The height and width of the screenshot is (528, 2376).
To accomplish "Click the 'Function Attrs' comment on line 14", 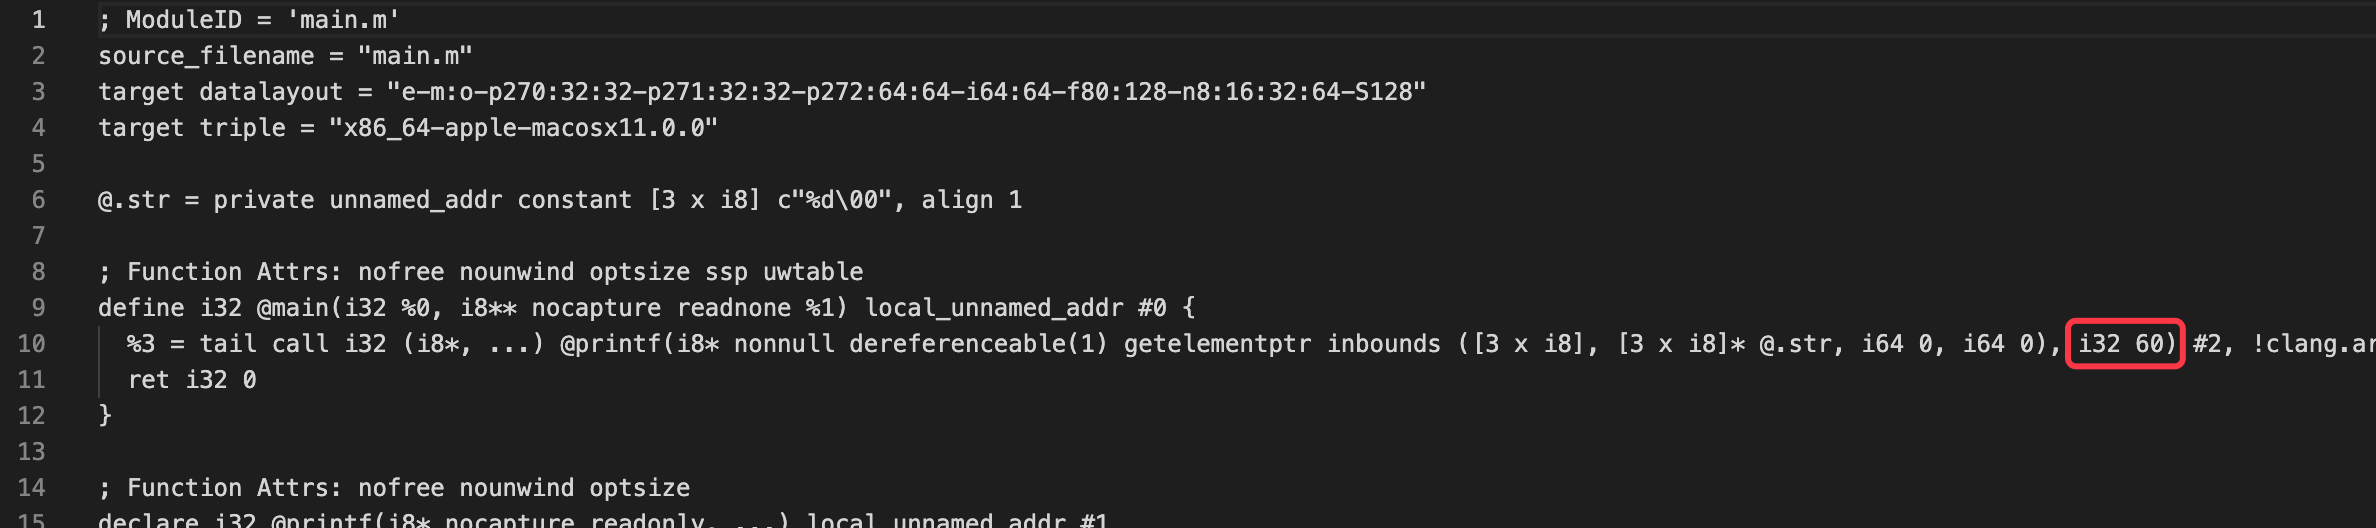I will (394, 488).
